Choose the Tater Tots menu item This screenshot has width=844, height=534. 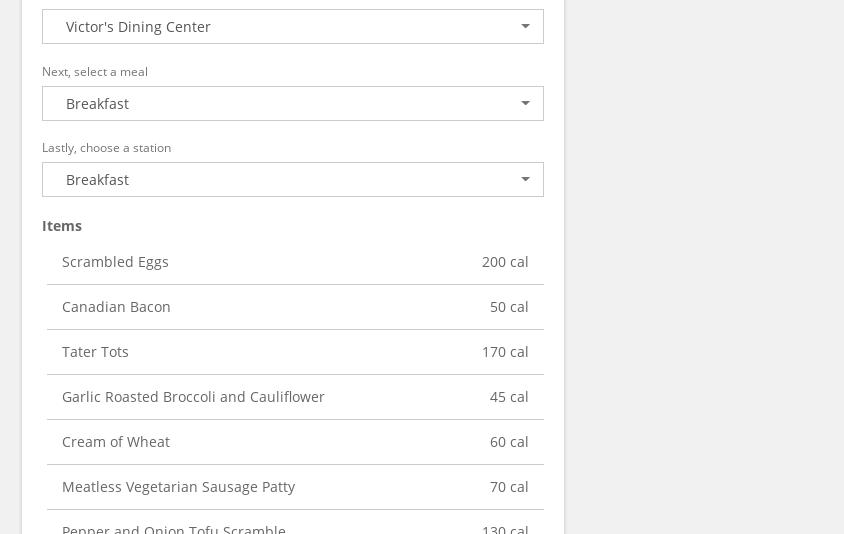pos(95,352)
